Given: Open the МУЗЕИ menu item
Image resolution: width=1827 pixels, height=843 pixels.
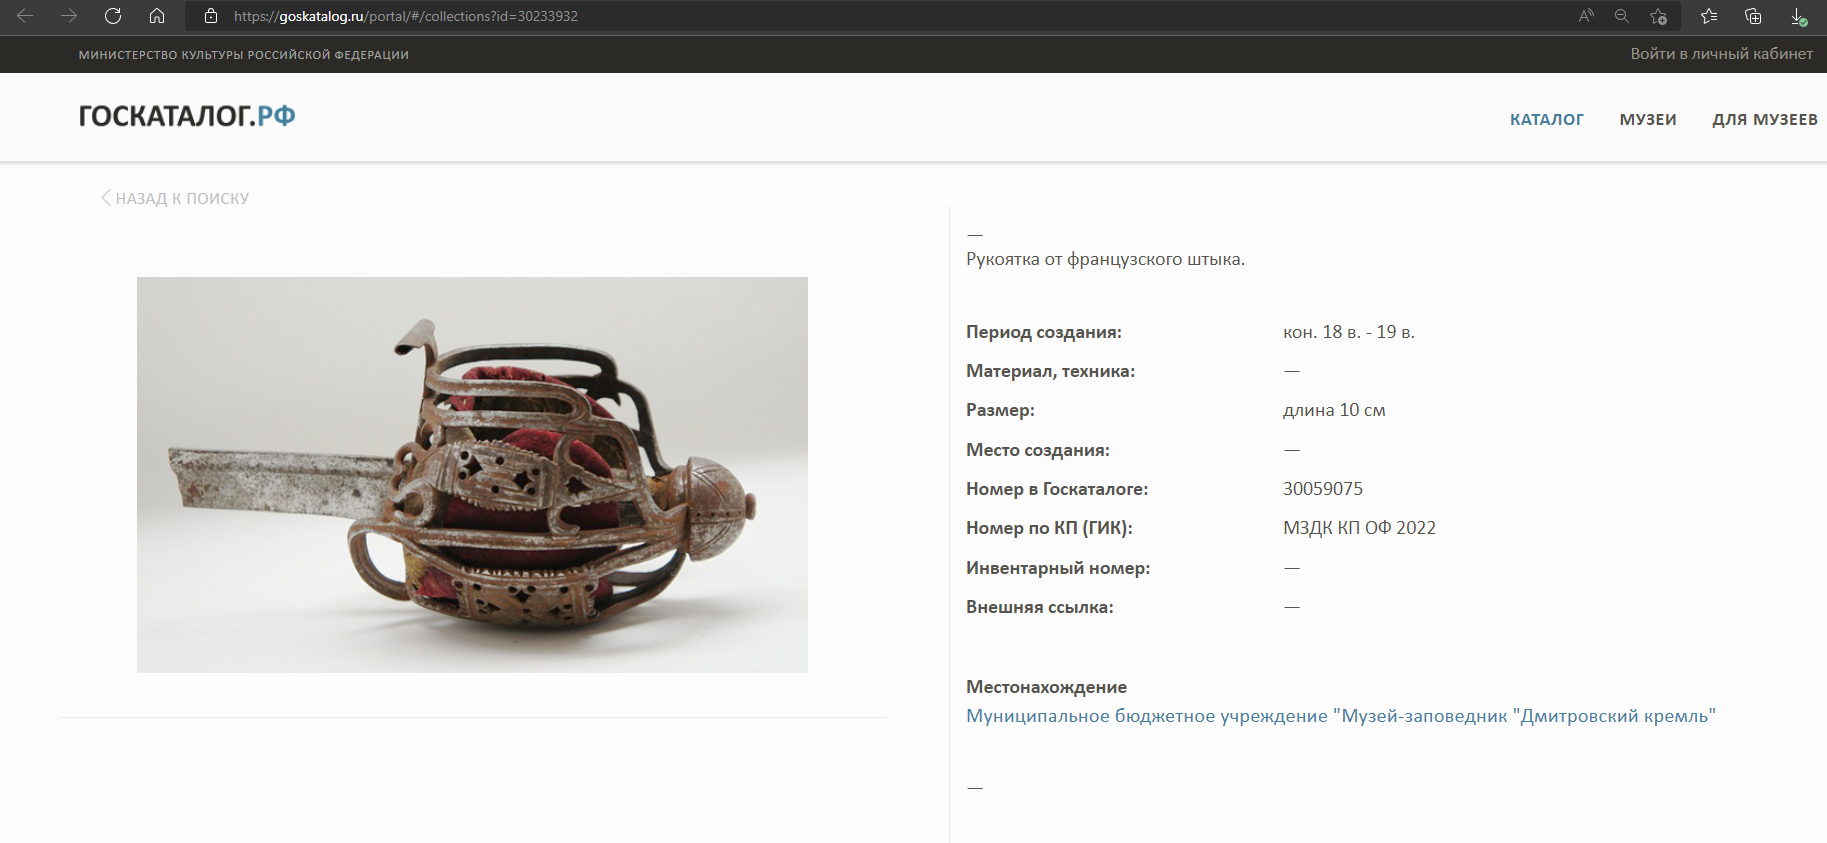Looking at the screenshot, I should tap(1648, 120).
